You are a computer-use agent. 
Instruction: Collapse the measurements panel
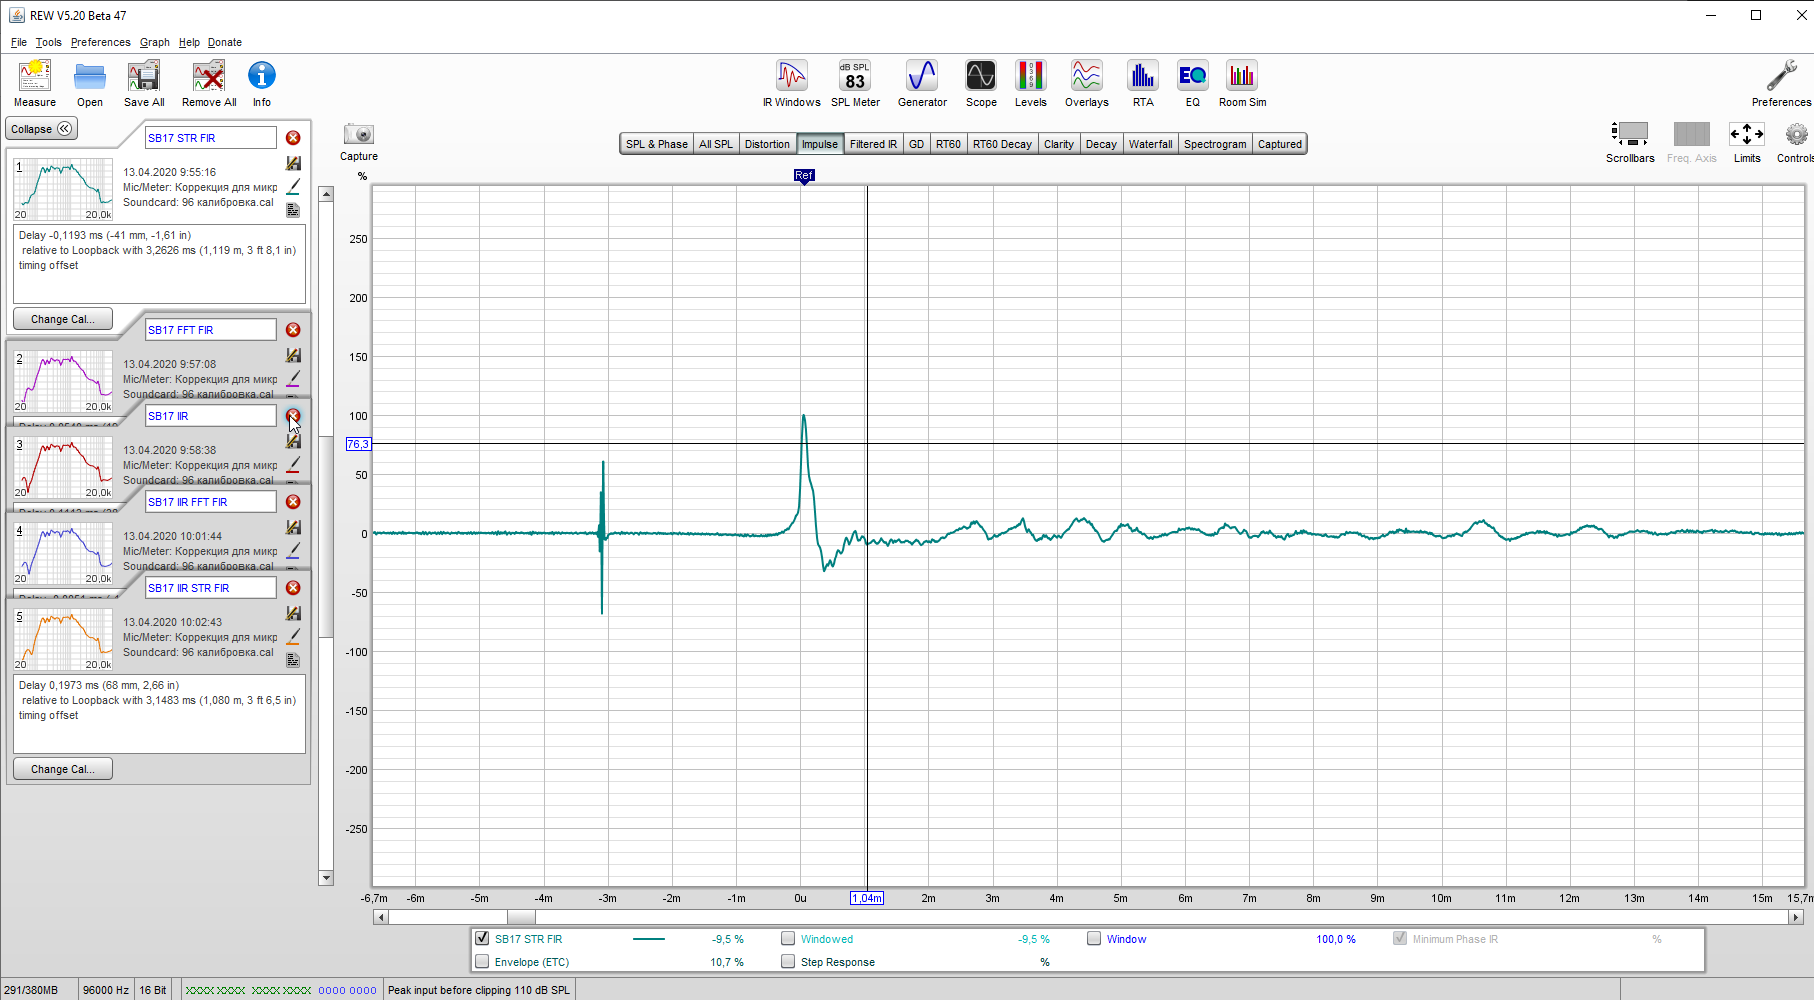[41, 129]
